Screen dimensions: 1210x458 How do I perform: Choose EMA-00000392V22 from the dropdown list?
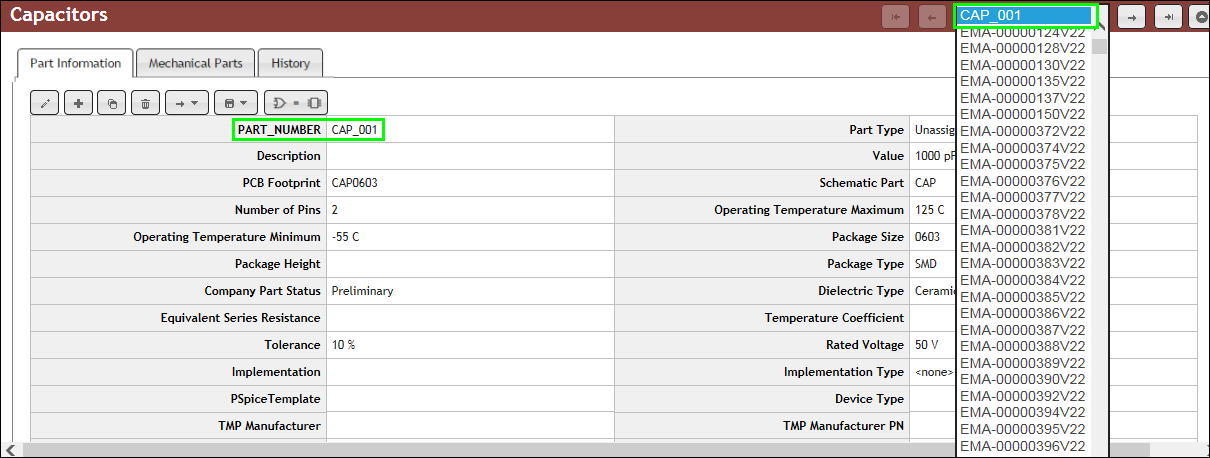tap(1023, 396)
